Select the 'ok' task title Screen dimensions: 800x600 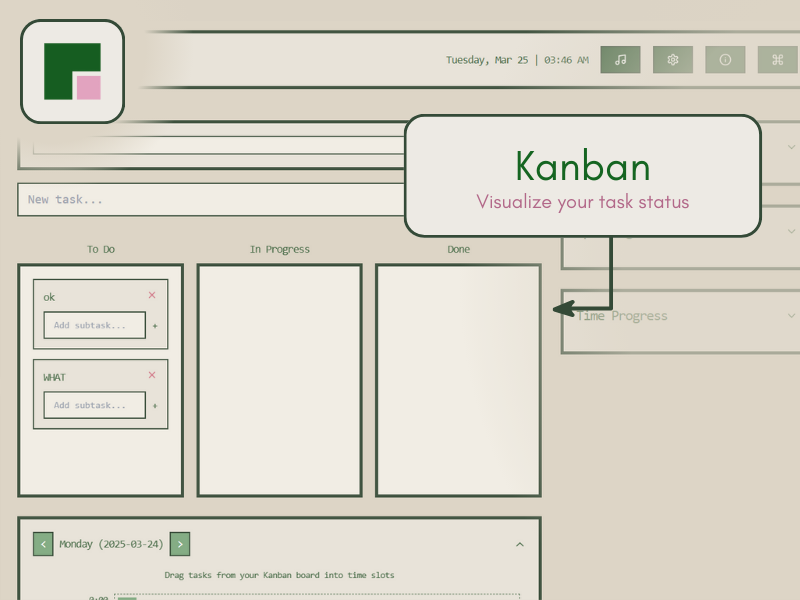(49, 297)
